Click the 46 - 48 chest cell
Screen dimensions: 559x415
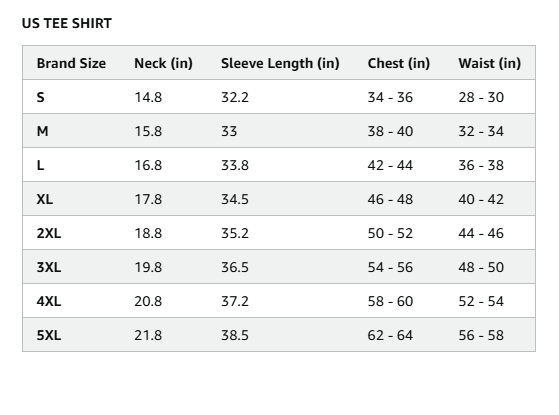(390, 199)
